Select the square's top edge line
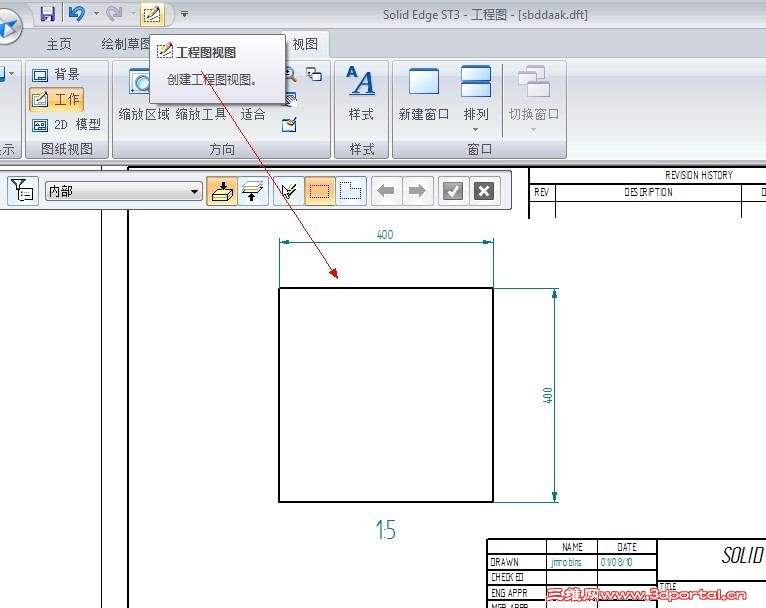Screen dimensions: 766x608 point(386,288)
